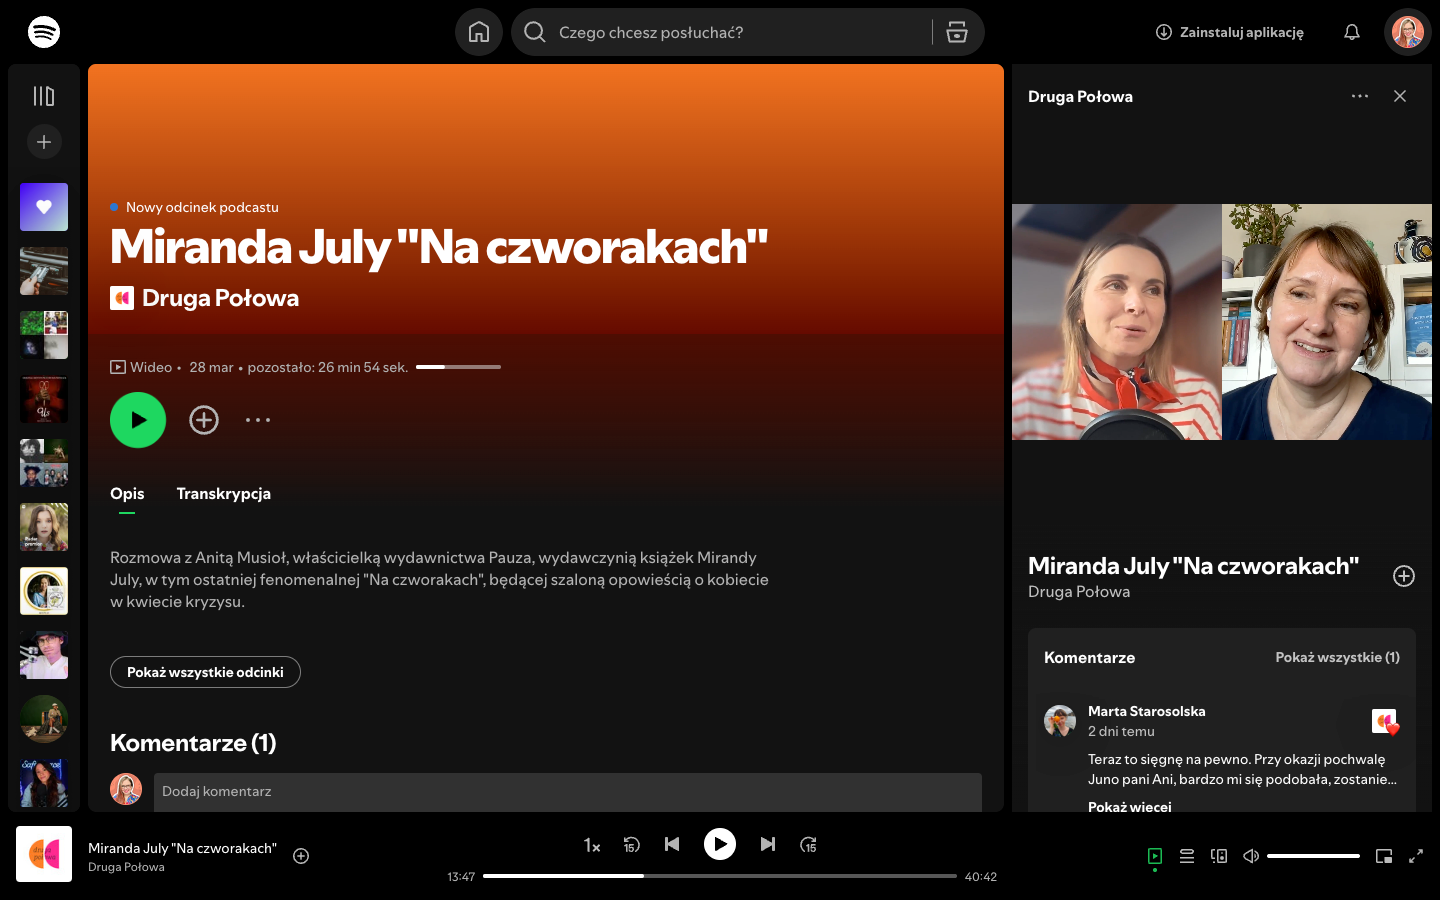1440x900 pixels.
Task: Click the episode progress bar near 'pozostało'
Action: [458, 367]
